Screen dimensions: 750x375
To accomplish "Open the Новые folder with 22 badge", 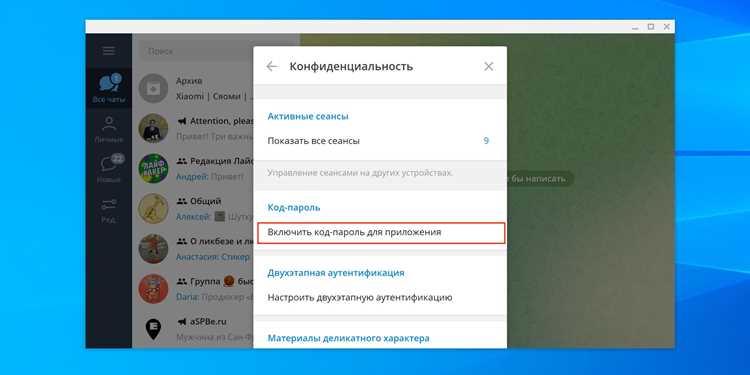I will point(109,169).
